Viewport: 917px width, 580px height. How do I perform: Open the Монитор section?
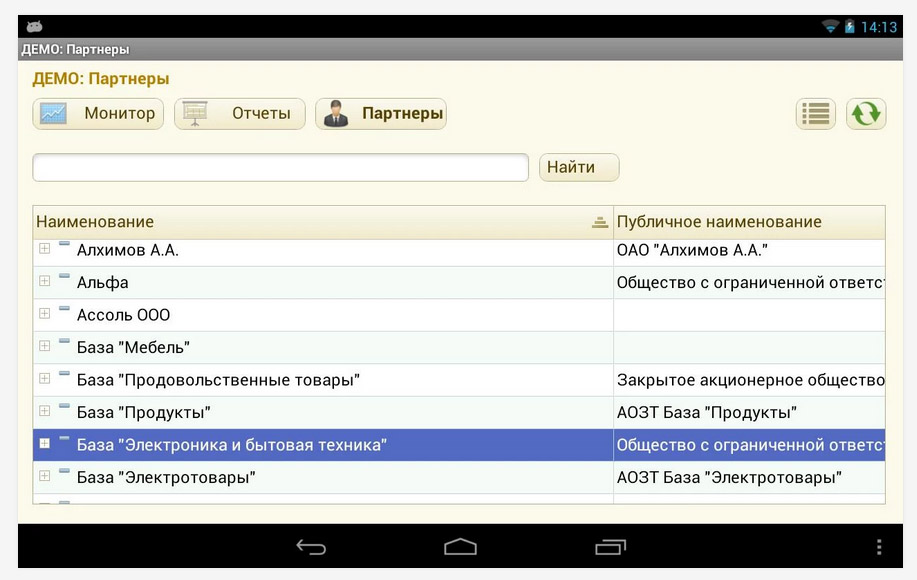(x=98, y=113)
